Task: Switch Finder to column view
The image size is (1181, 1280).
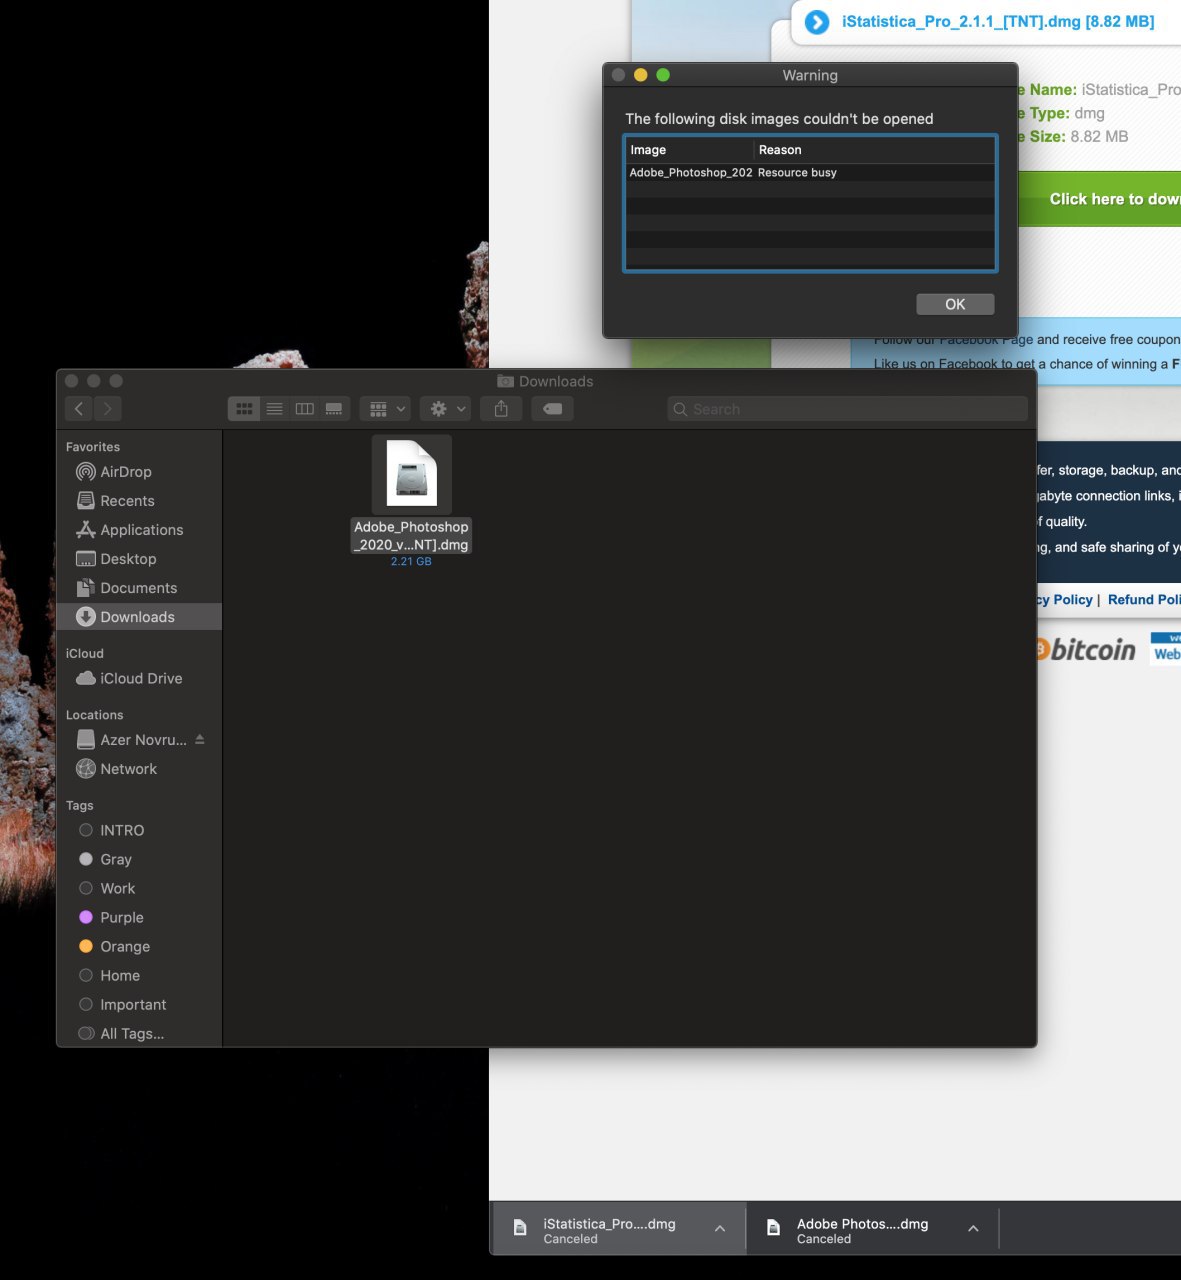Action: pyautogui.click(x=304, y=408)
